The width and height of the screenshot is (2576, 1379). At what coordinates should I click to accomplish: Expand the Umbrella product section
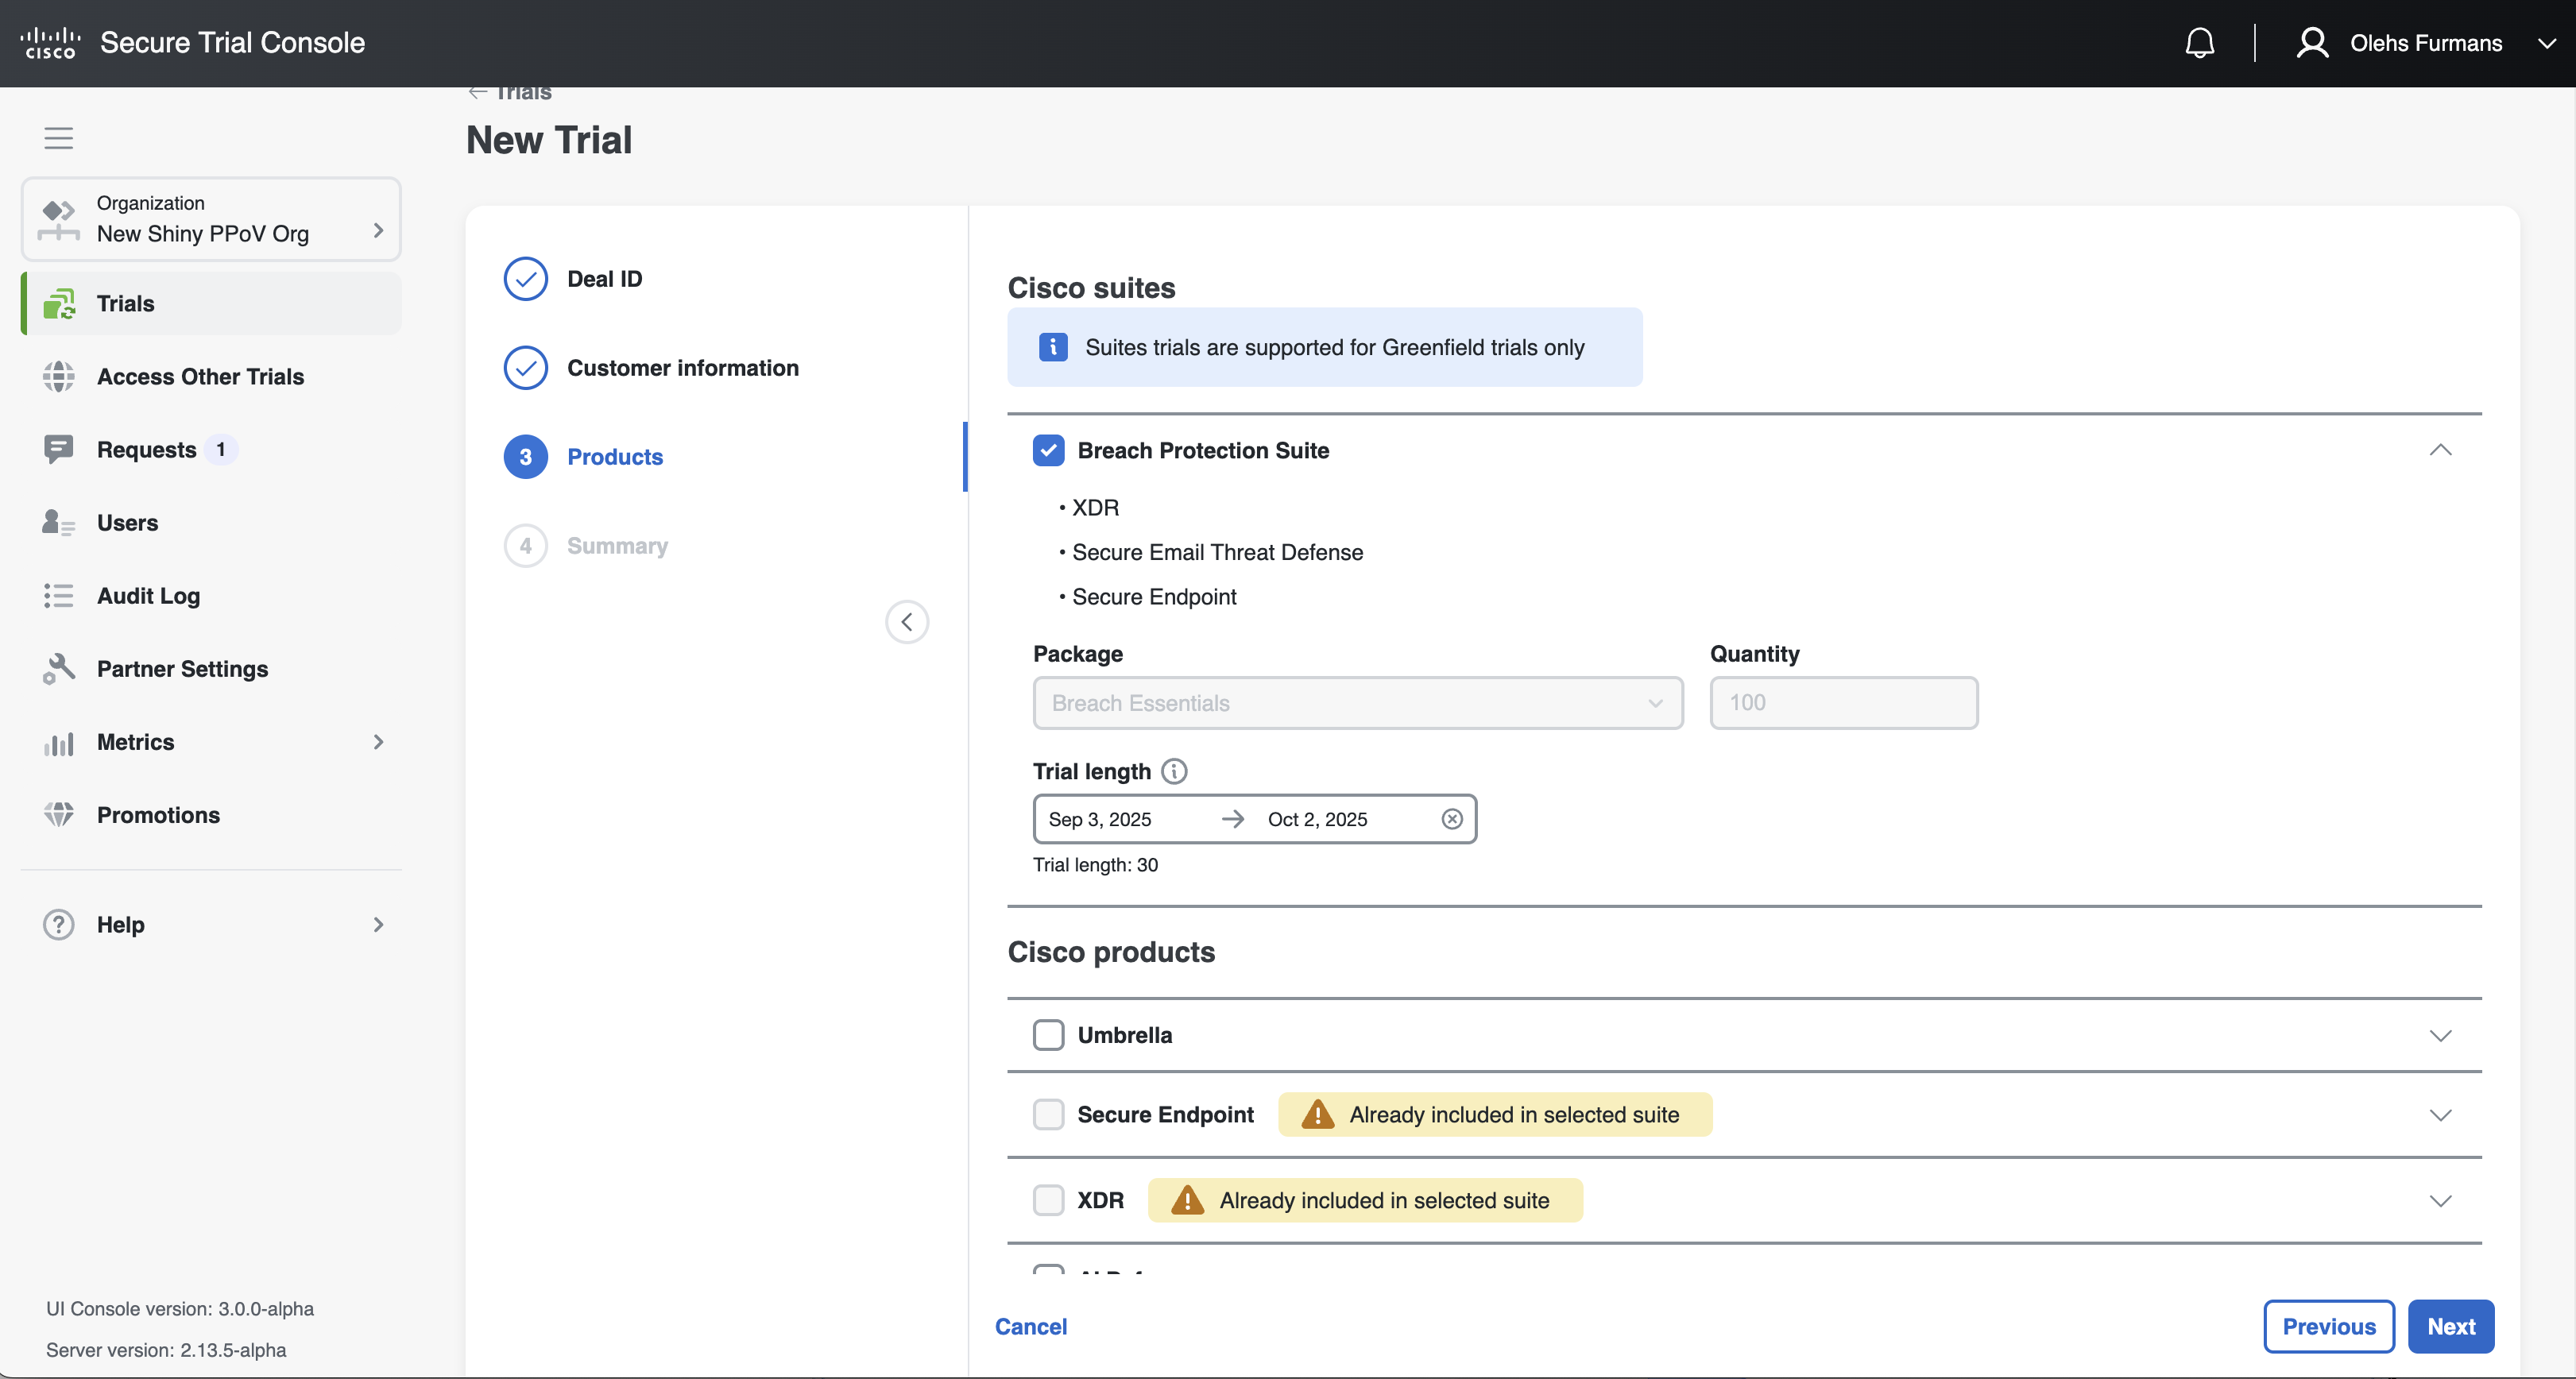(x=2440, y=1035)
